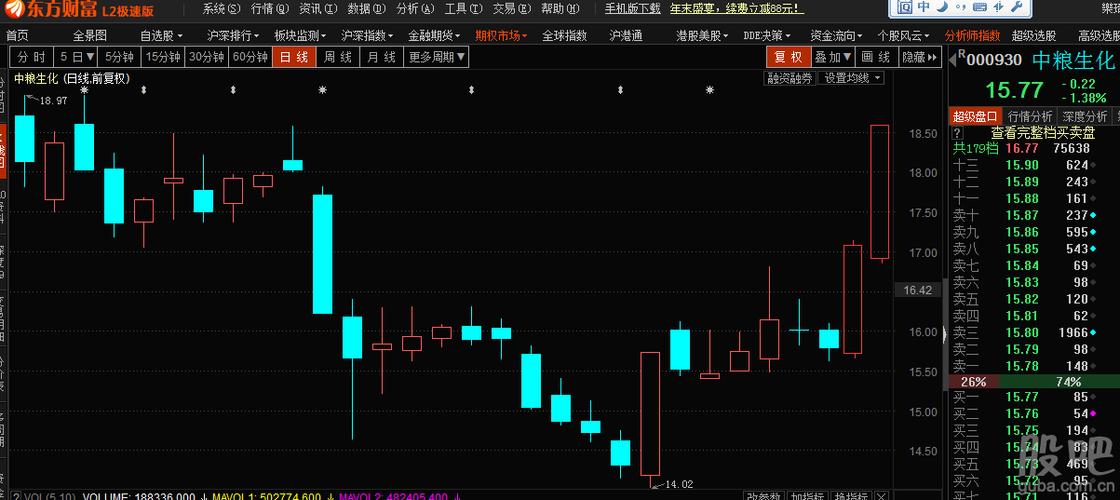Click the 中 input-mode icon in the top-right toolbar
The image size is (1120, 500).
(924, 7)
